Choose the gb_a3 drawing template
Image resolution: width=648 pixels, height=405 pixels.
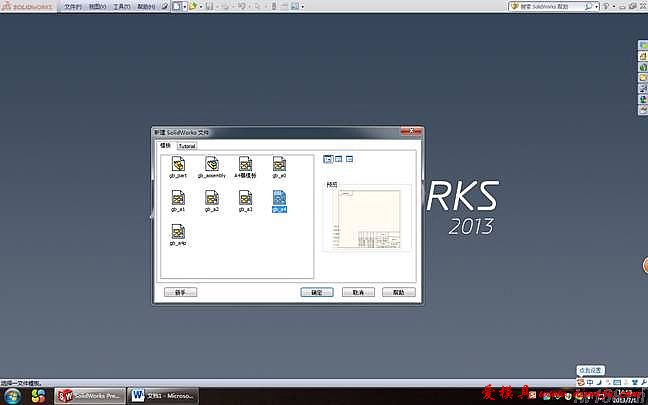click(x=245, y=198)
